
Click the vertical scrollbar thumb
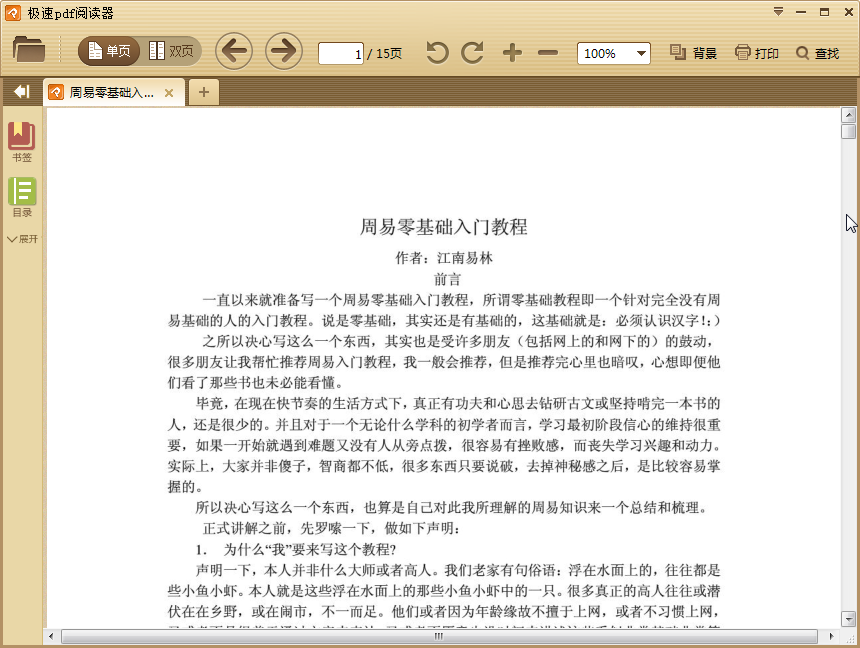848,131
